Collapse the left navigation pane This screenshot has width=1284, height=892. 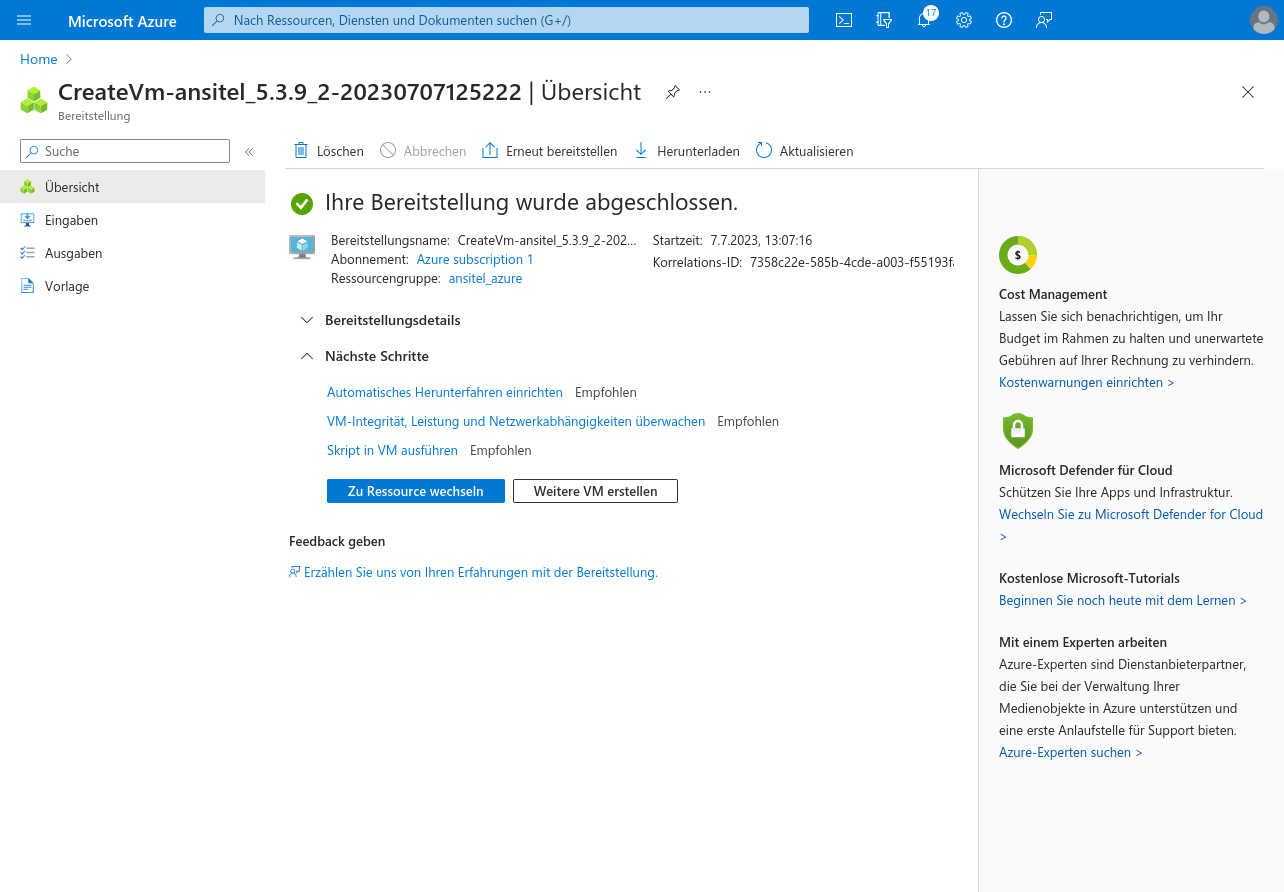249,152
